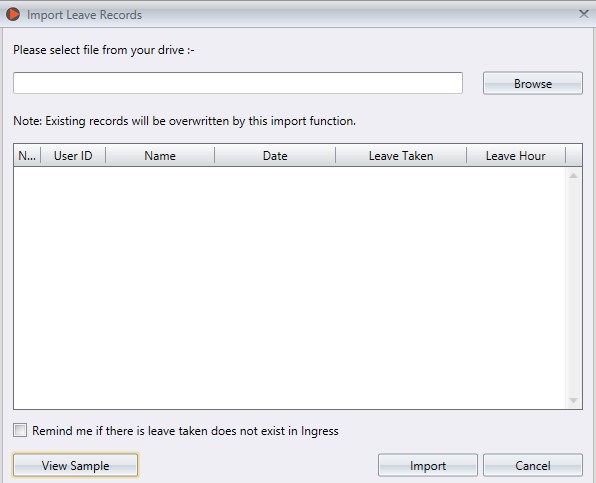Enable the remind me leave taken checkbox
Viewport: 596px width, 483px height.
tap(20, 431)
